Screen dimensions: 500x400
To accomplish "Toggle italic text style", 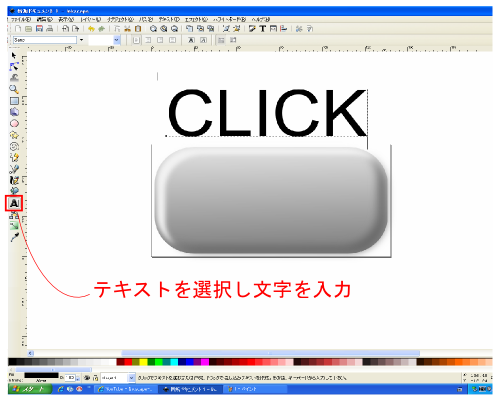I will click(x=203, y=40).
